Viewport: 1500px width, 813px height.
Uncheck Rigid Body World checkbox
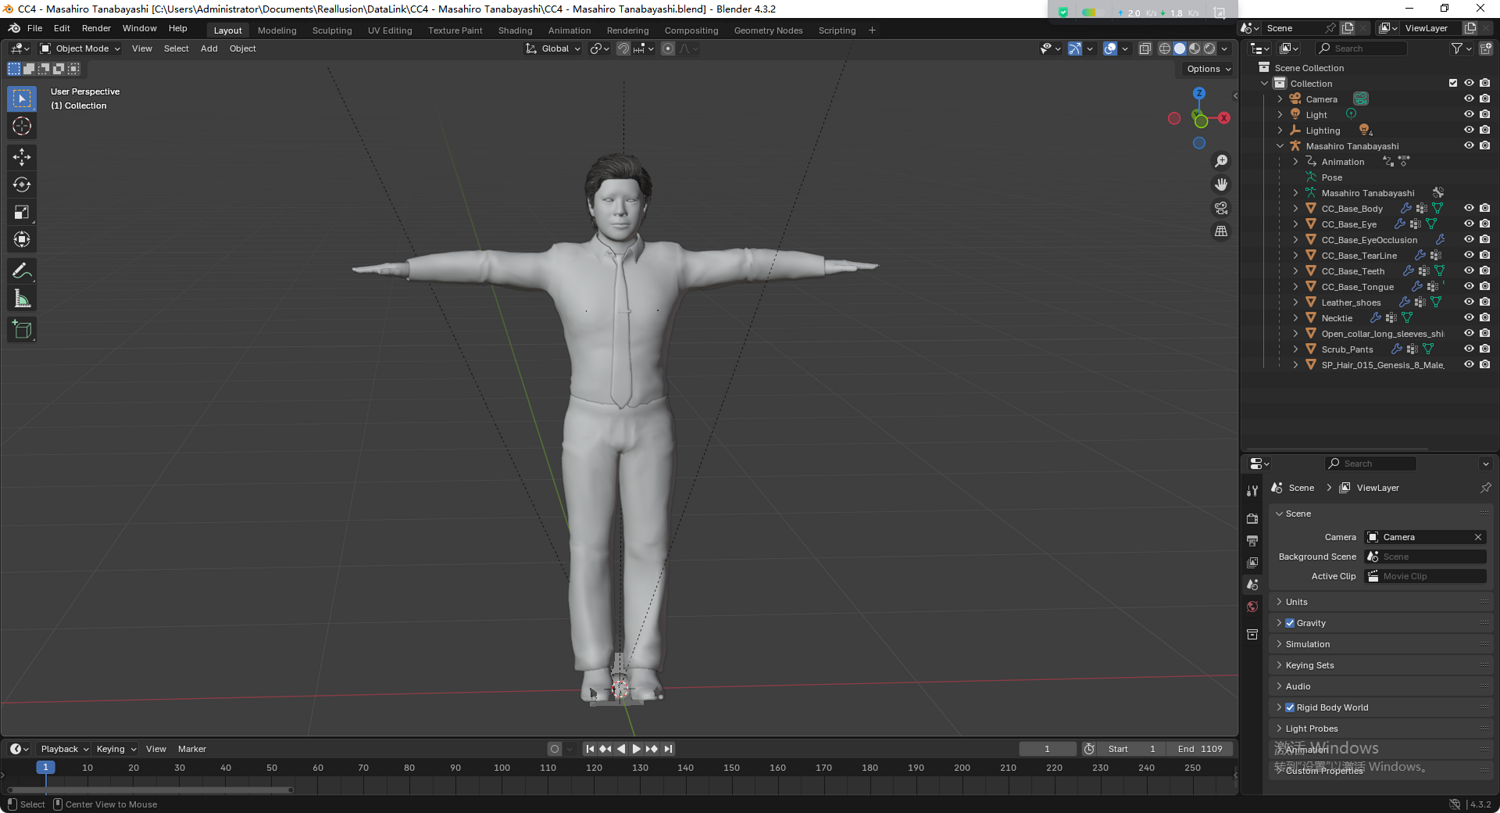[x=1290, y=708]
